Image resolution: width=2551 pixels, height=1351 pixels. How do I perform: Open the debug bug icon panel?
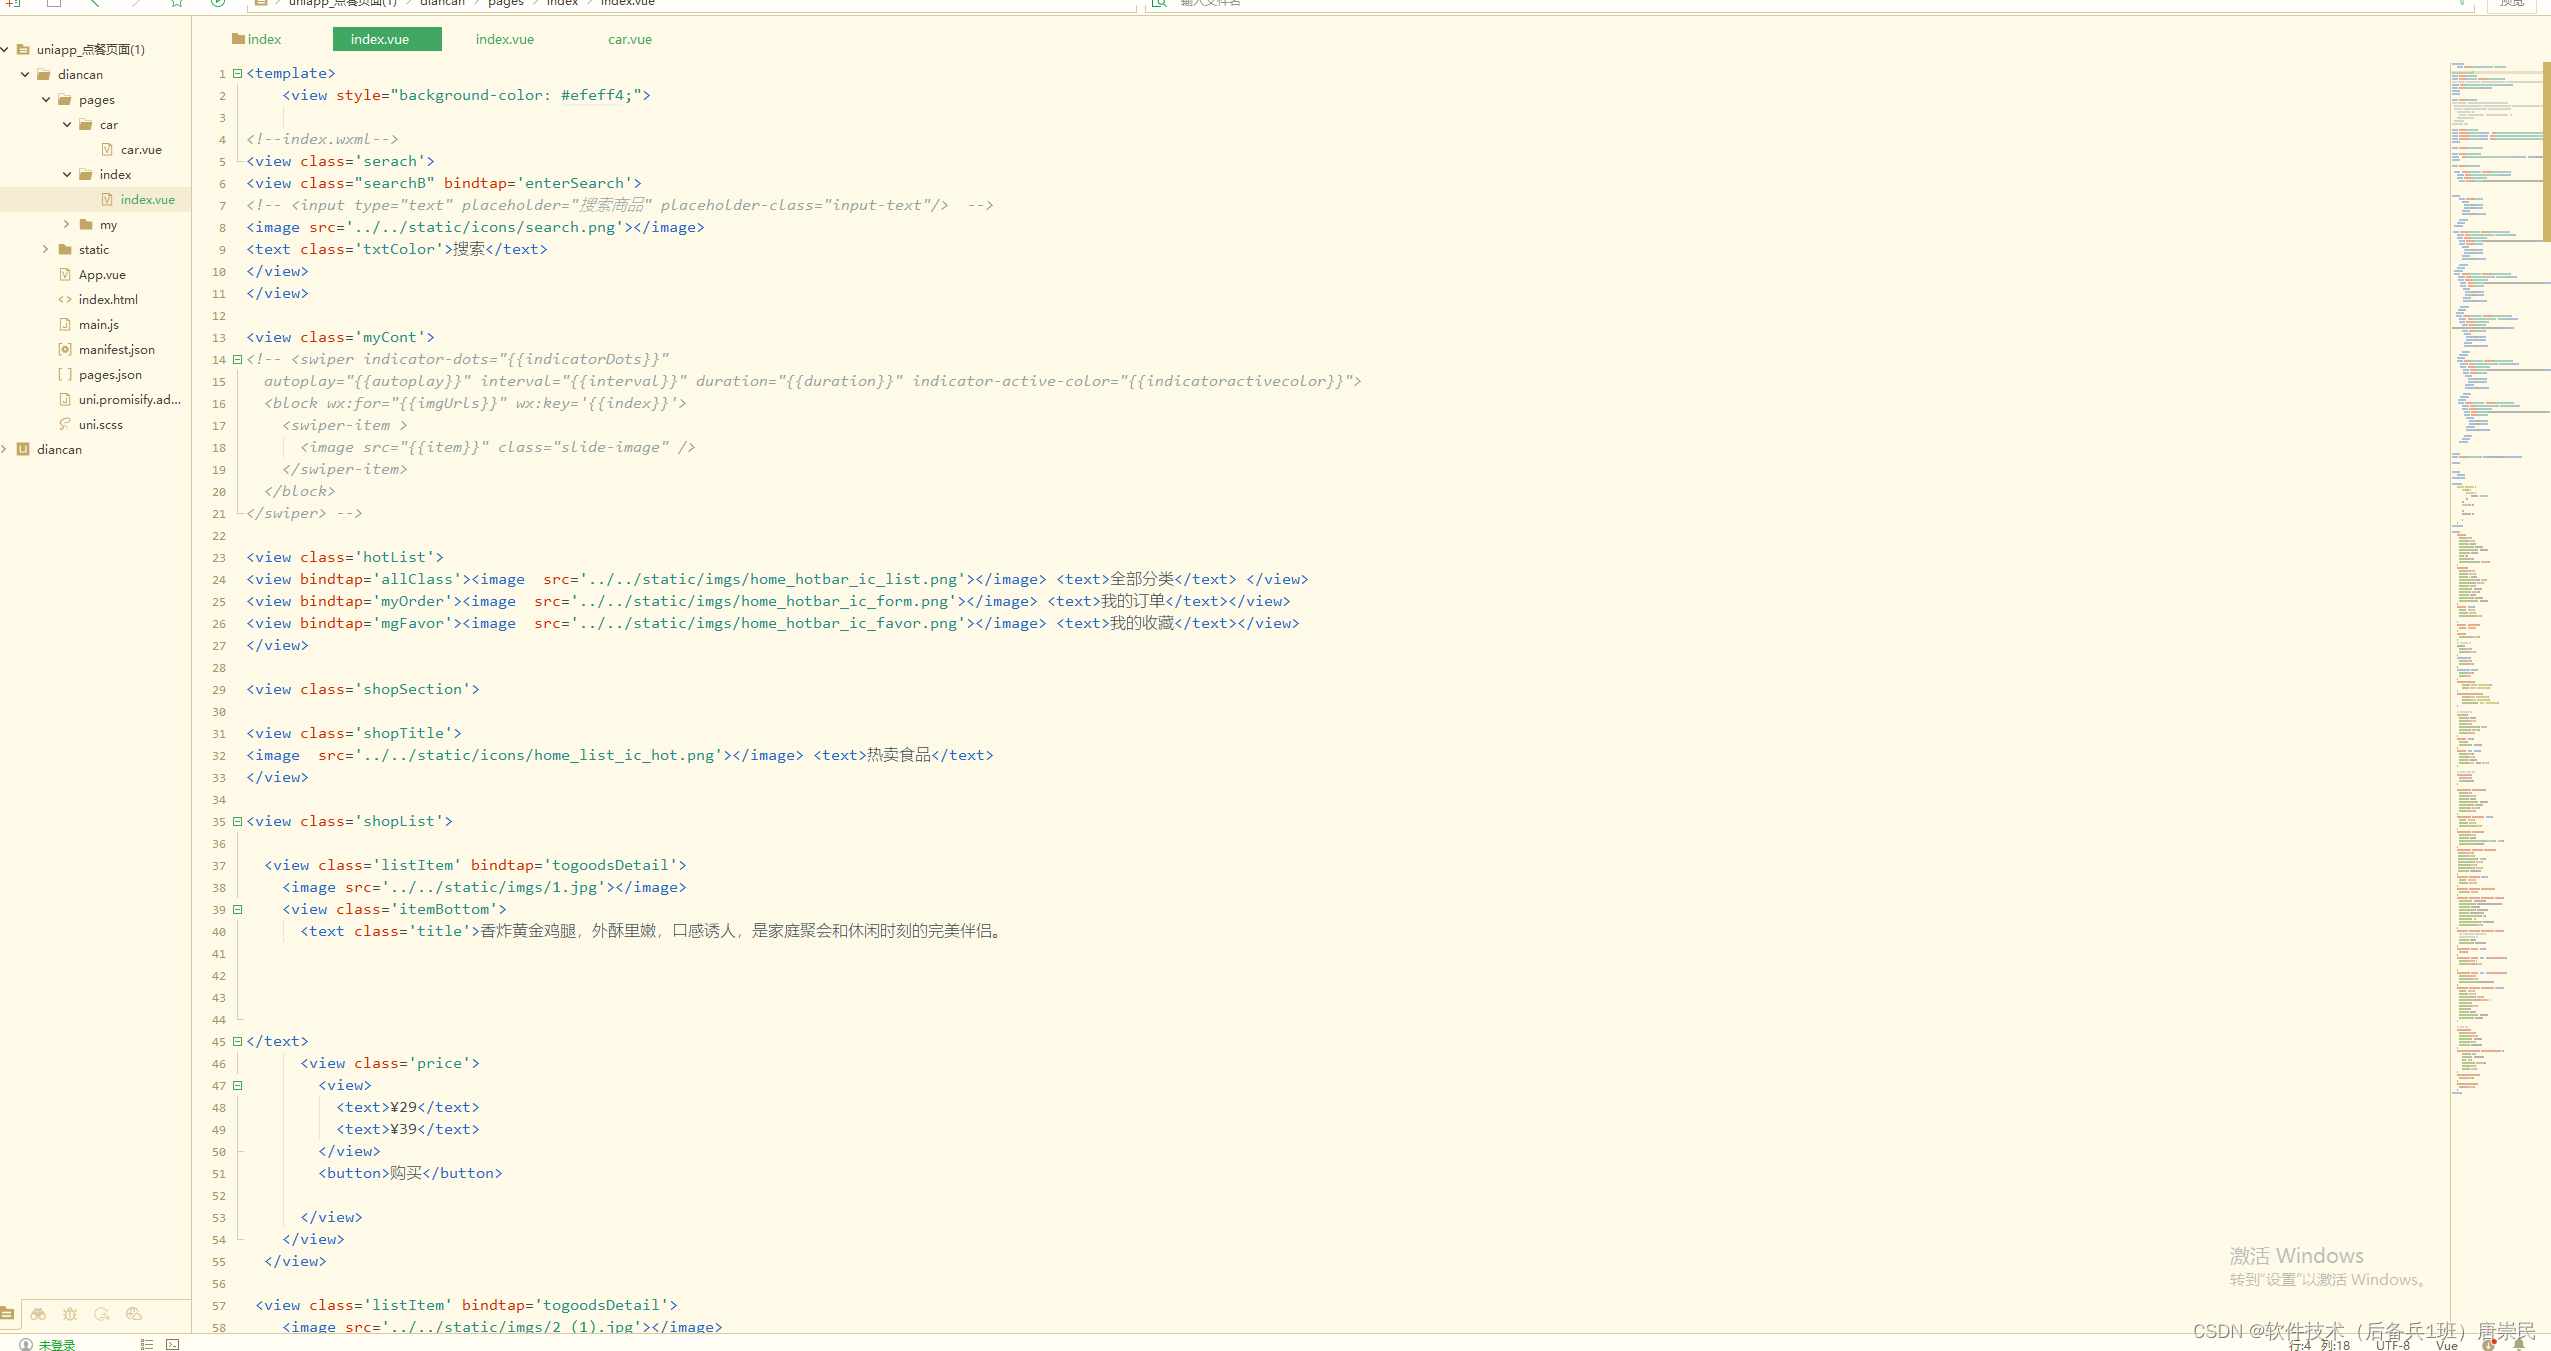(x=70, y=1314)
